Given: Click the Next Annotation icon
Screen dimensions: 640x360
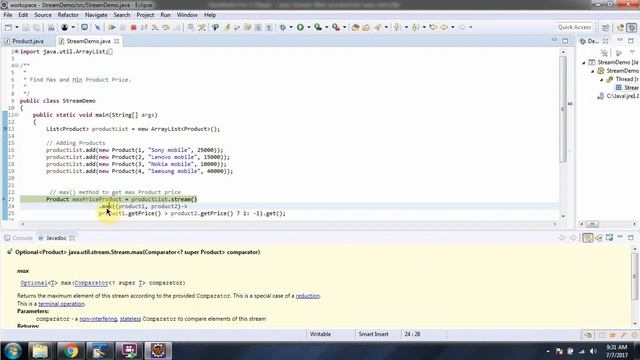Looking at the screenshot, I should [x=398, y=27].
